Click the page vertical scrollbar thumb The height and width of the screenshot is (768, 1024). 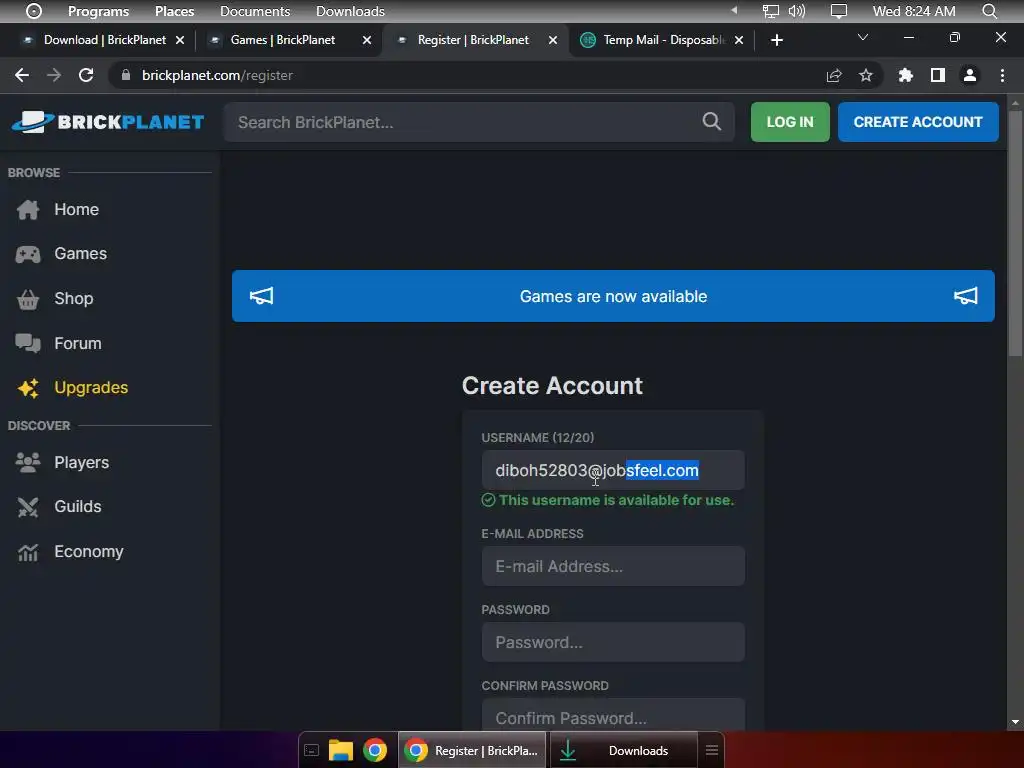click(x=1014, y=233)
